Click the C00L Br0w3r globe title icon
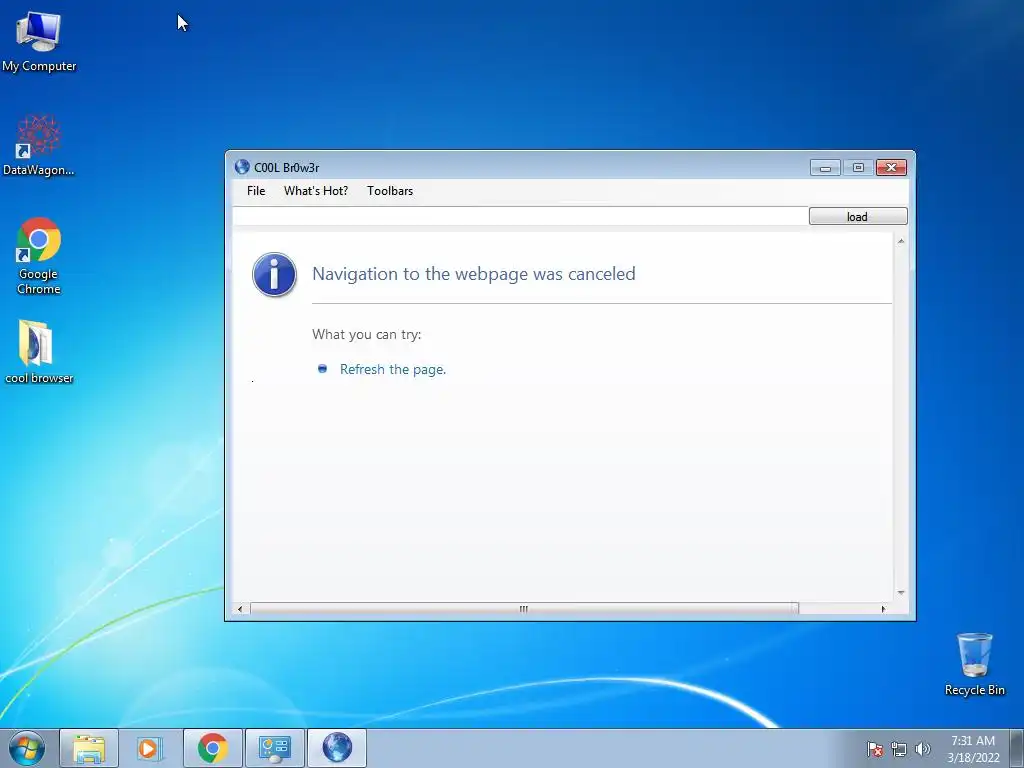Screen dimensions: 1024x768 pos(242,167)
